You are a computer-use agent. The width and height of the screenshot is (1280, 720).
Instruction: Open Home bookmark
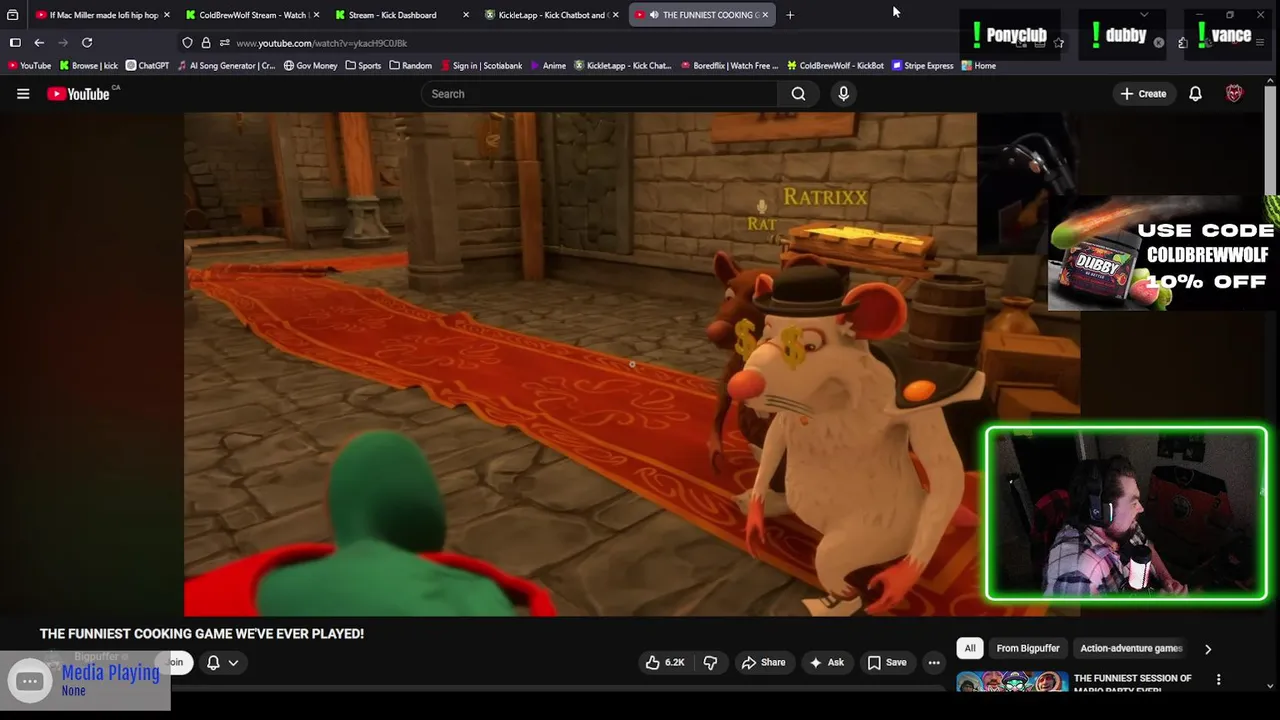[978, 66]
